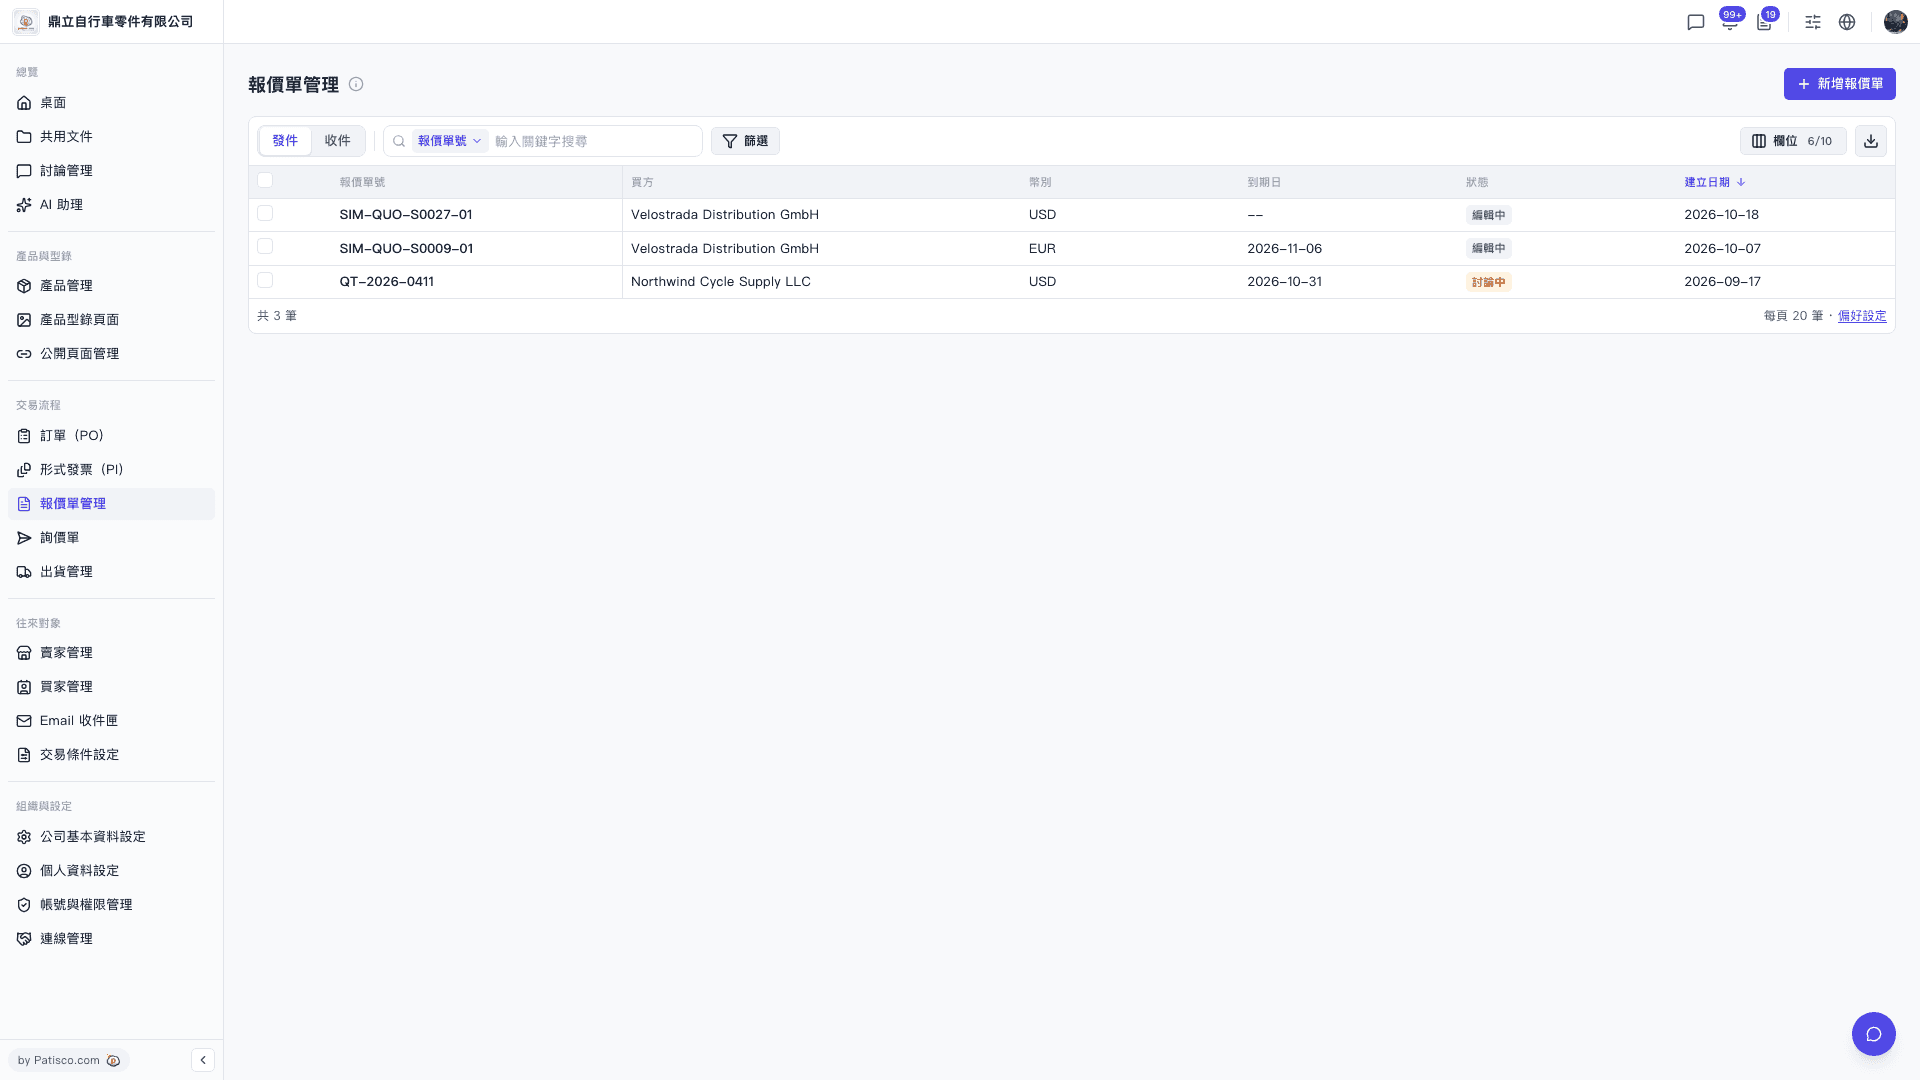
Task: Click the info icon beside 報價單管理 title
Action: (x=356, y=85)
